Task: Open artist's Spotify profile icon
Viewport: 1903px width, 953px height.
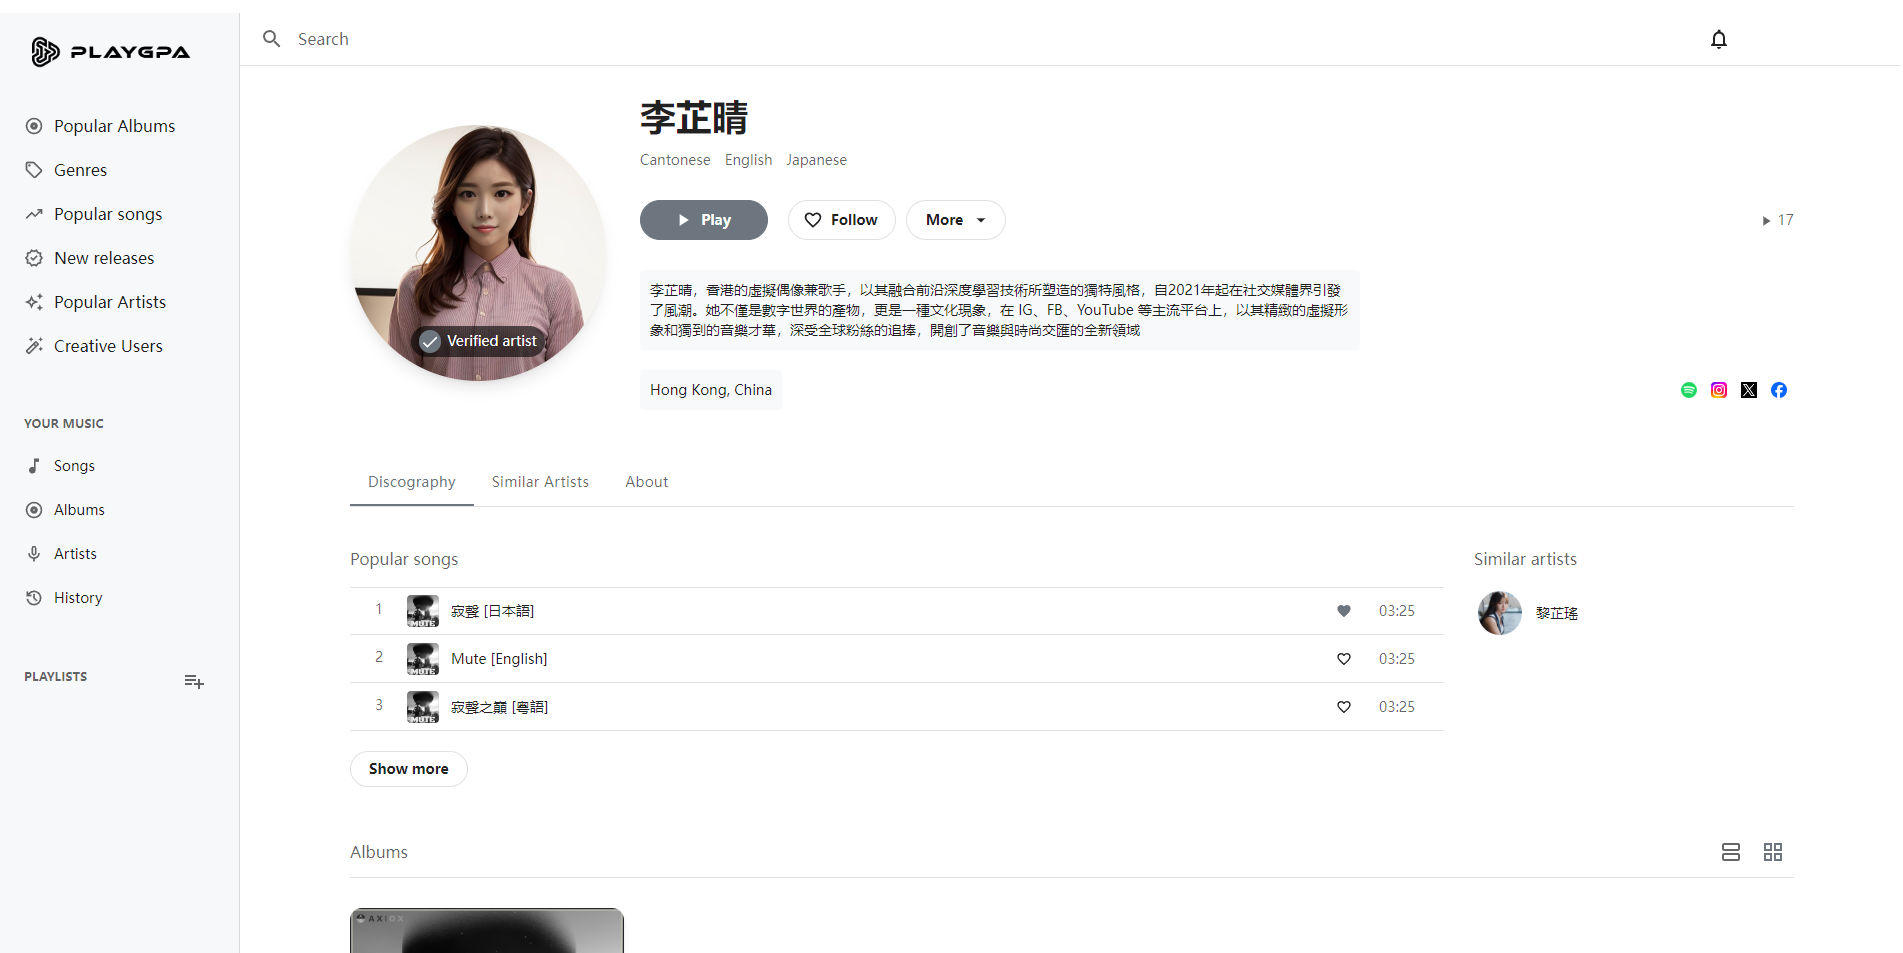Action: click(x=1689, y=390)
